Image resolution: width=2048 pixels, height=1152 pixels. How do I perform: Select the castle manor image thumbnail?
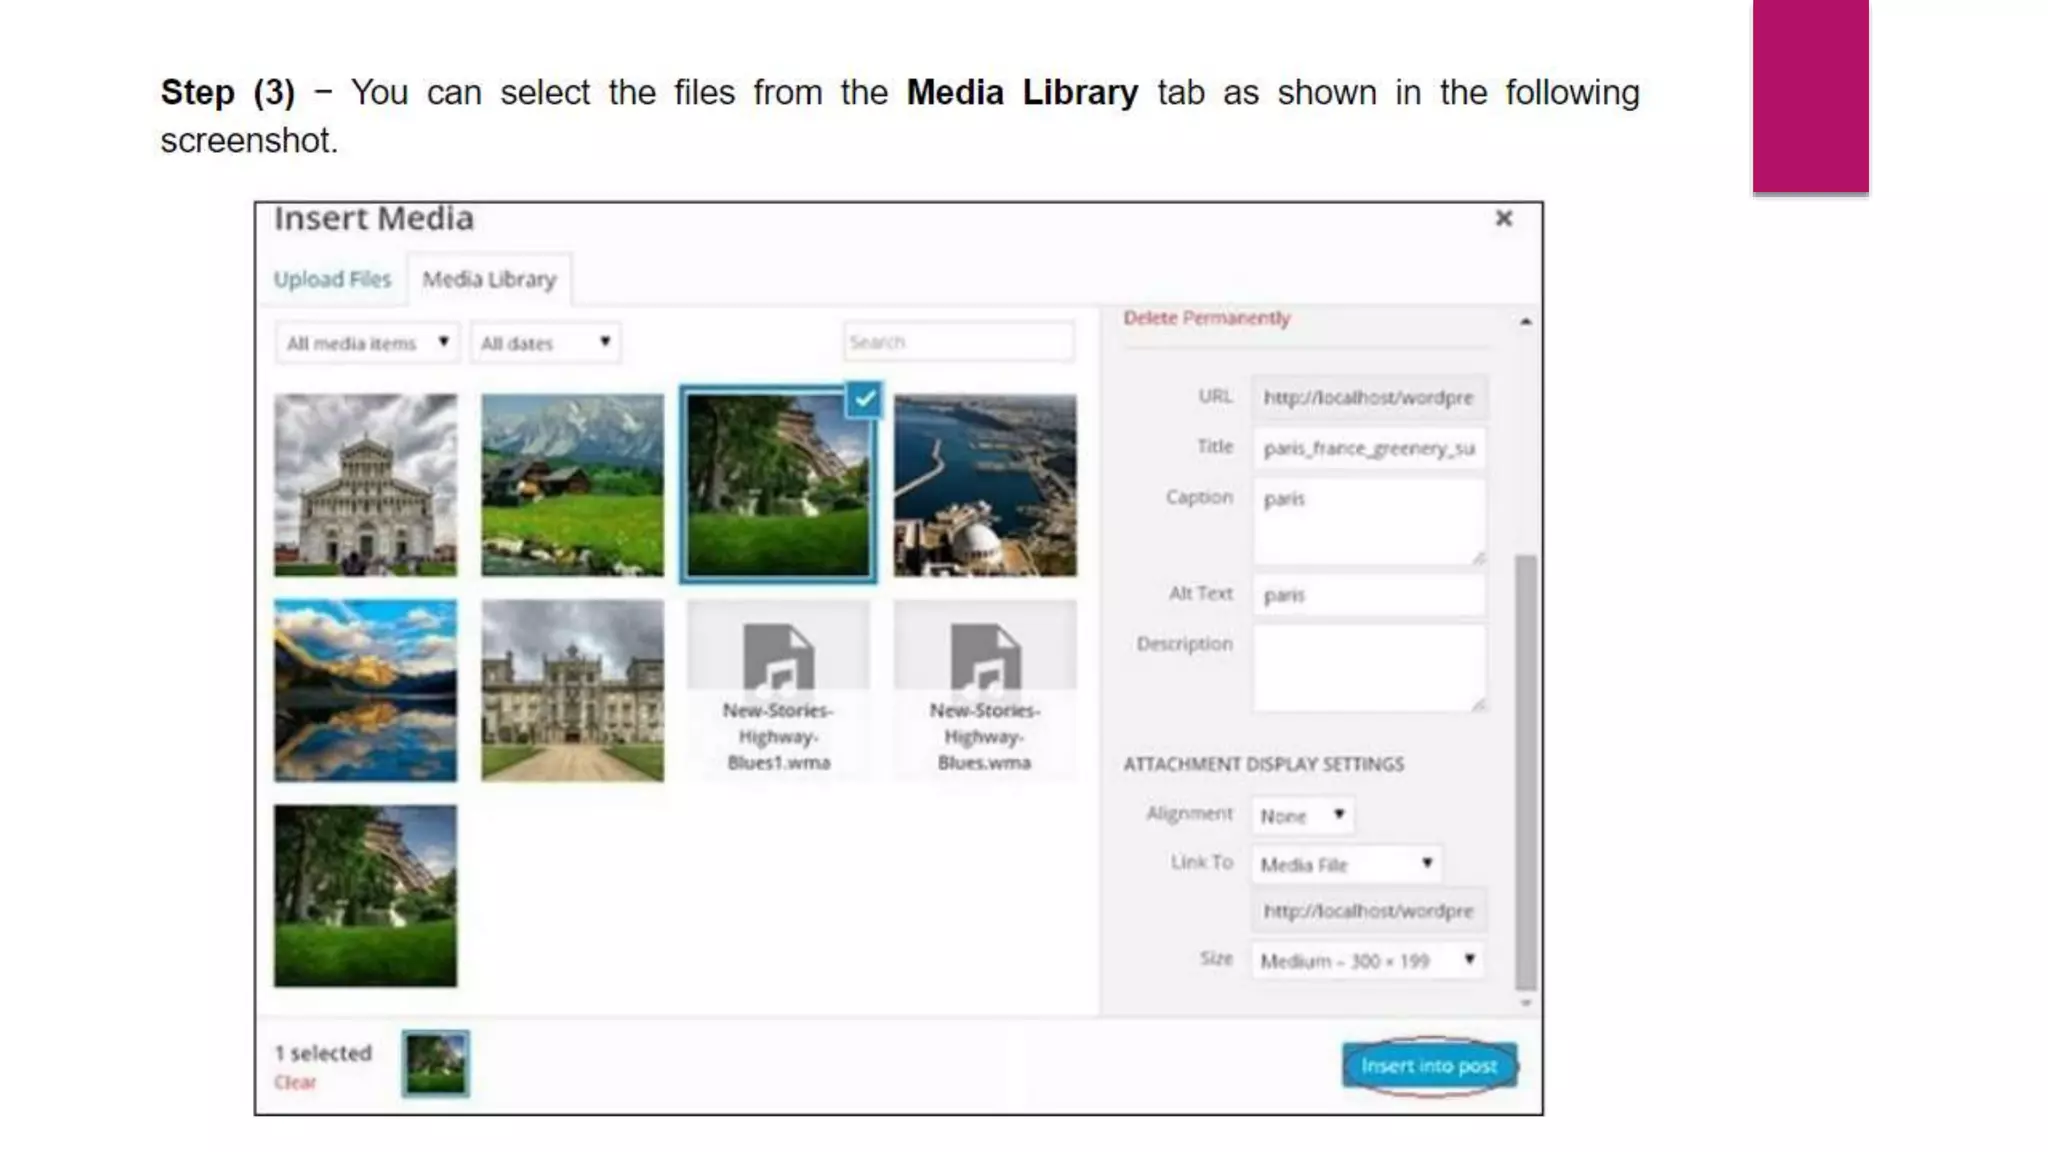coord(572,690)
